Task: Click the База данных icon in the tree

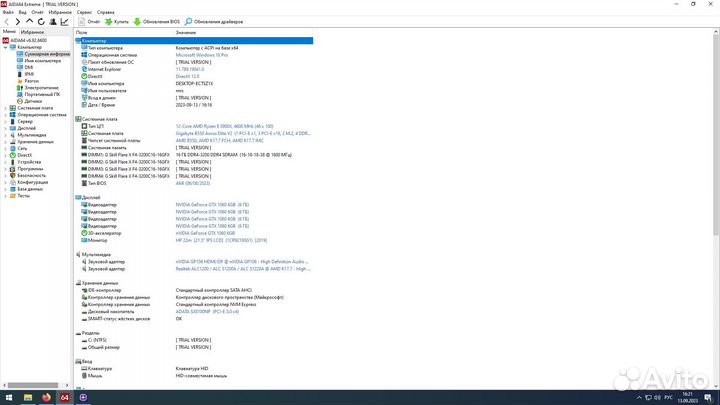Action: [x=12, y=189]
